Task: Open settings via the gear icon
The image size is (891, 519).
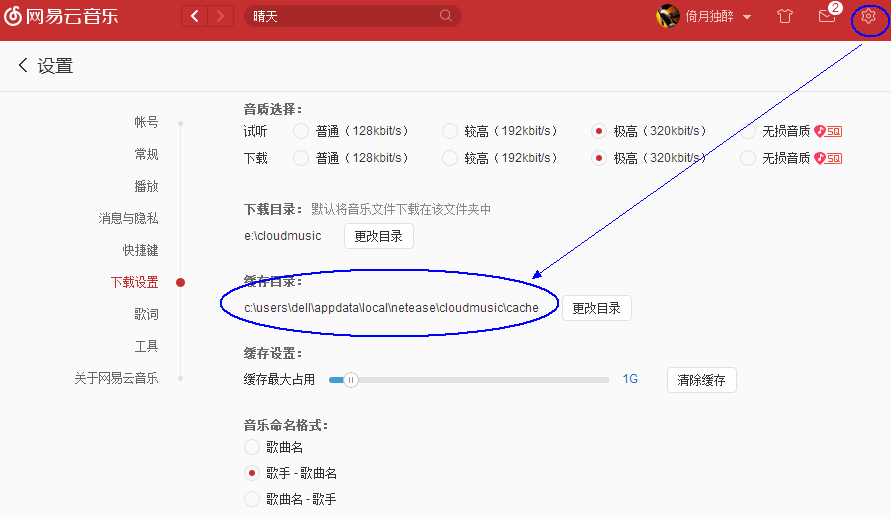Action: pos(868,16)
